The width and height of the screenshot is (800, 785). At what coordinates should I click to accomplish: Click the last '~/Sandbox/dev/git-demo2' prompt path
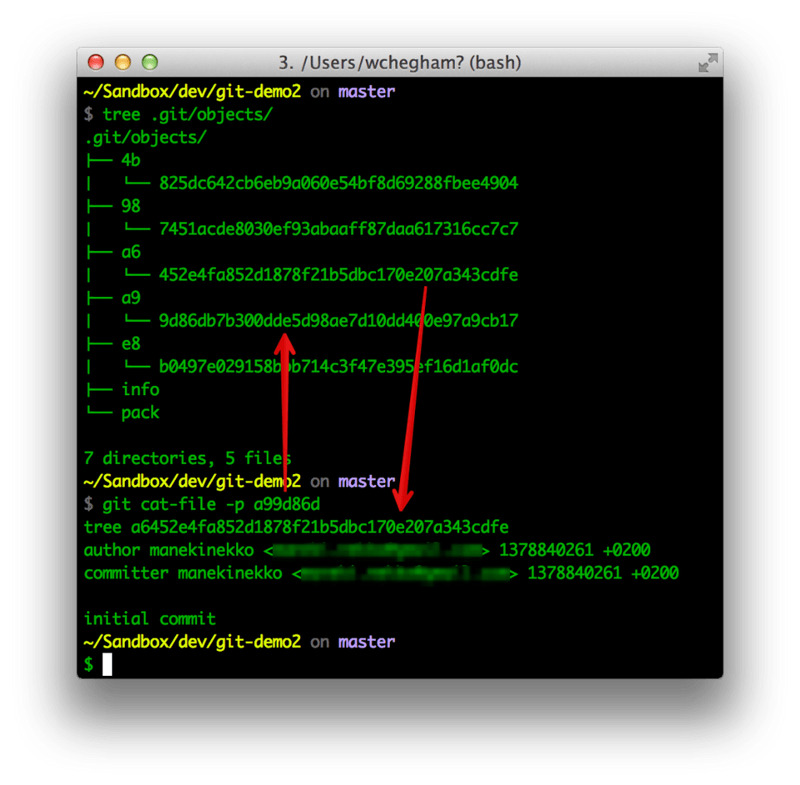(192, 642)
